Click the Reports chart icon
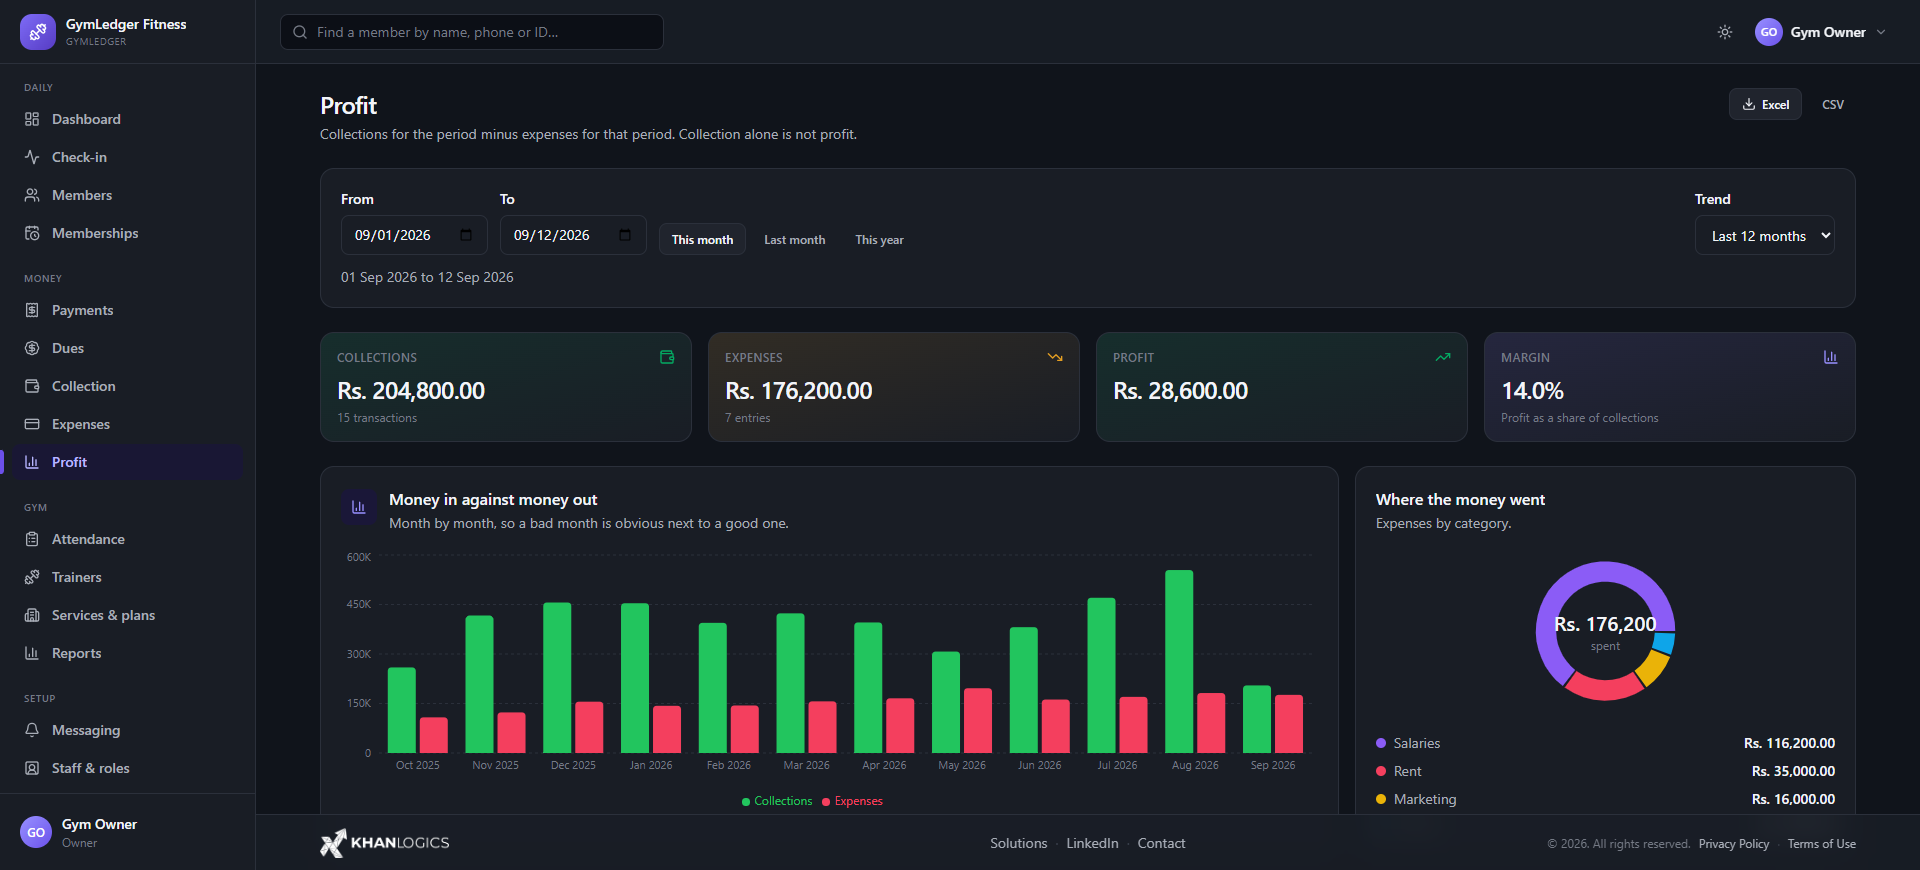1920x870 pixels. tap(32, 653)
